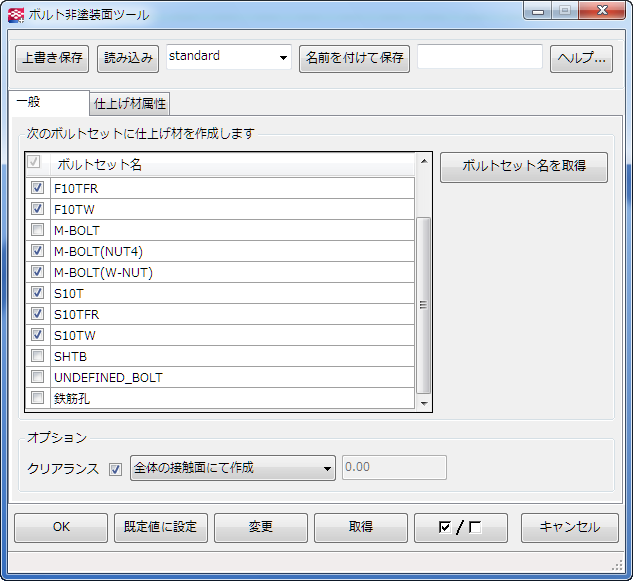Select the SHTB row text

point(70,356)
